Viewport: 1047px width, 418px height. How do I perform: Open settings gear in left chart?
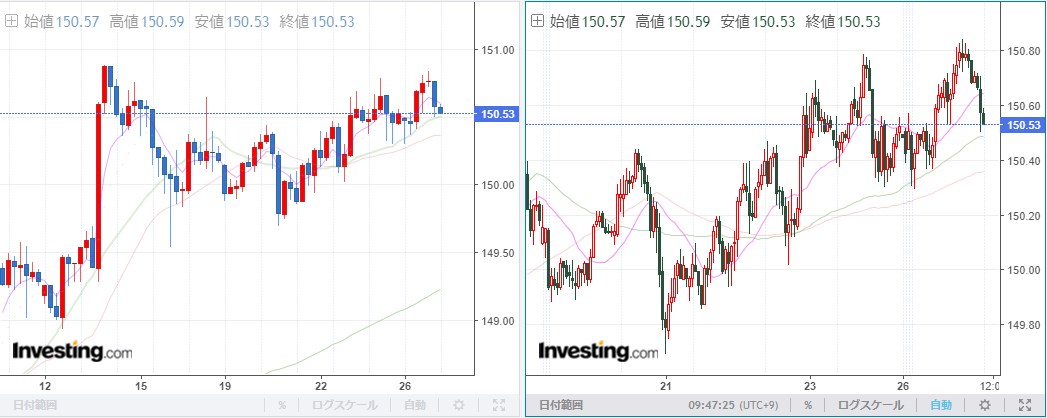pos(459,405)
